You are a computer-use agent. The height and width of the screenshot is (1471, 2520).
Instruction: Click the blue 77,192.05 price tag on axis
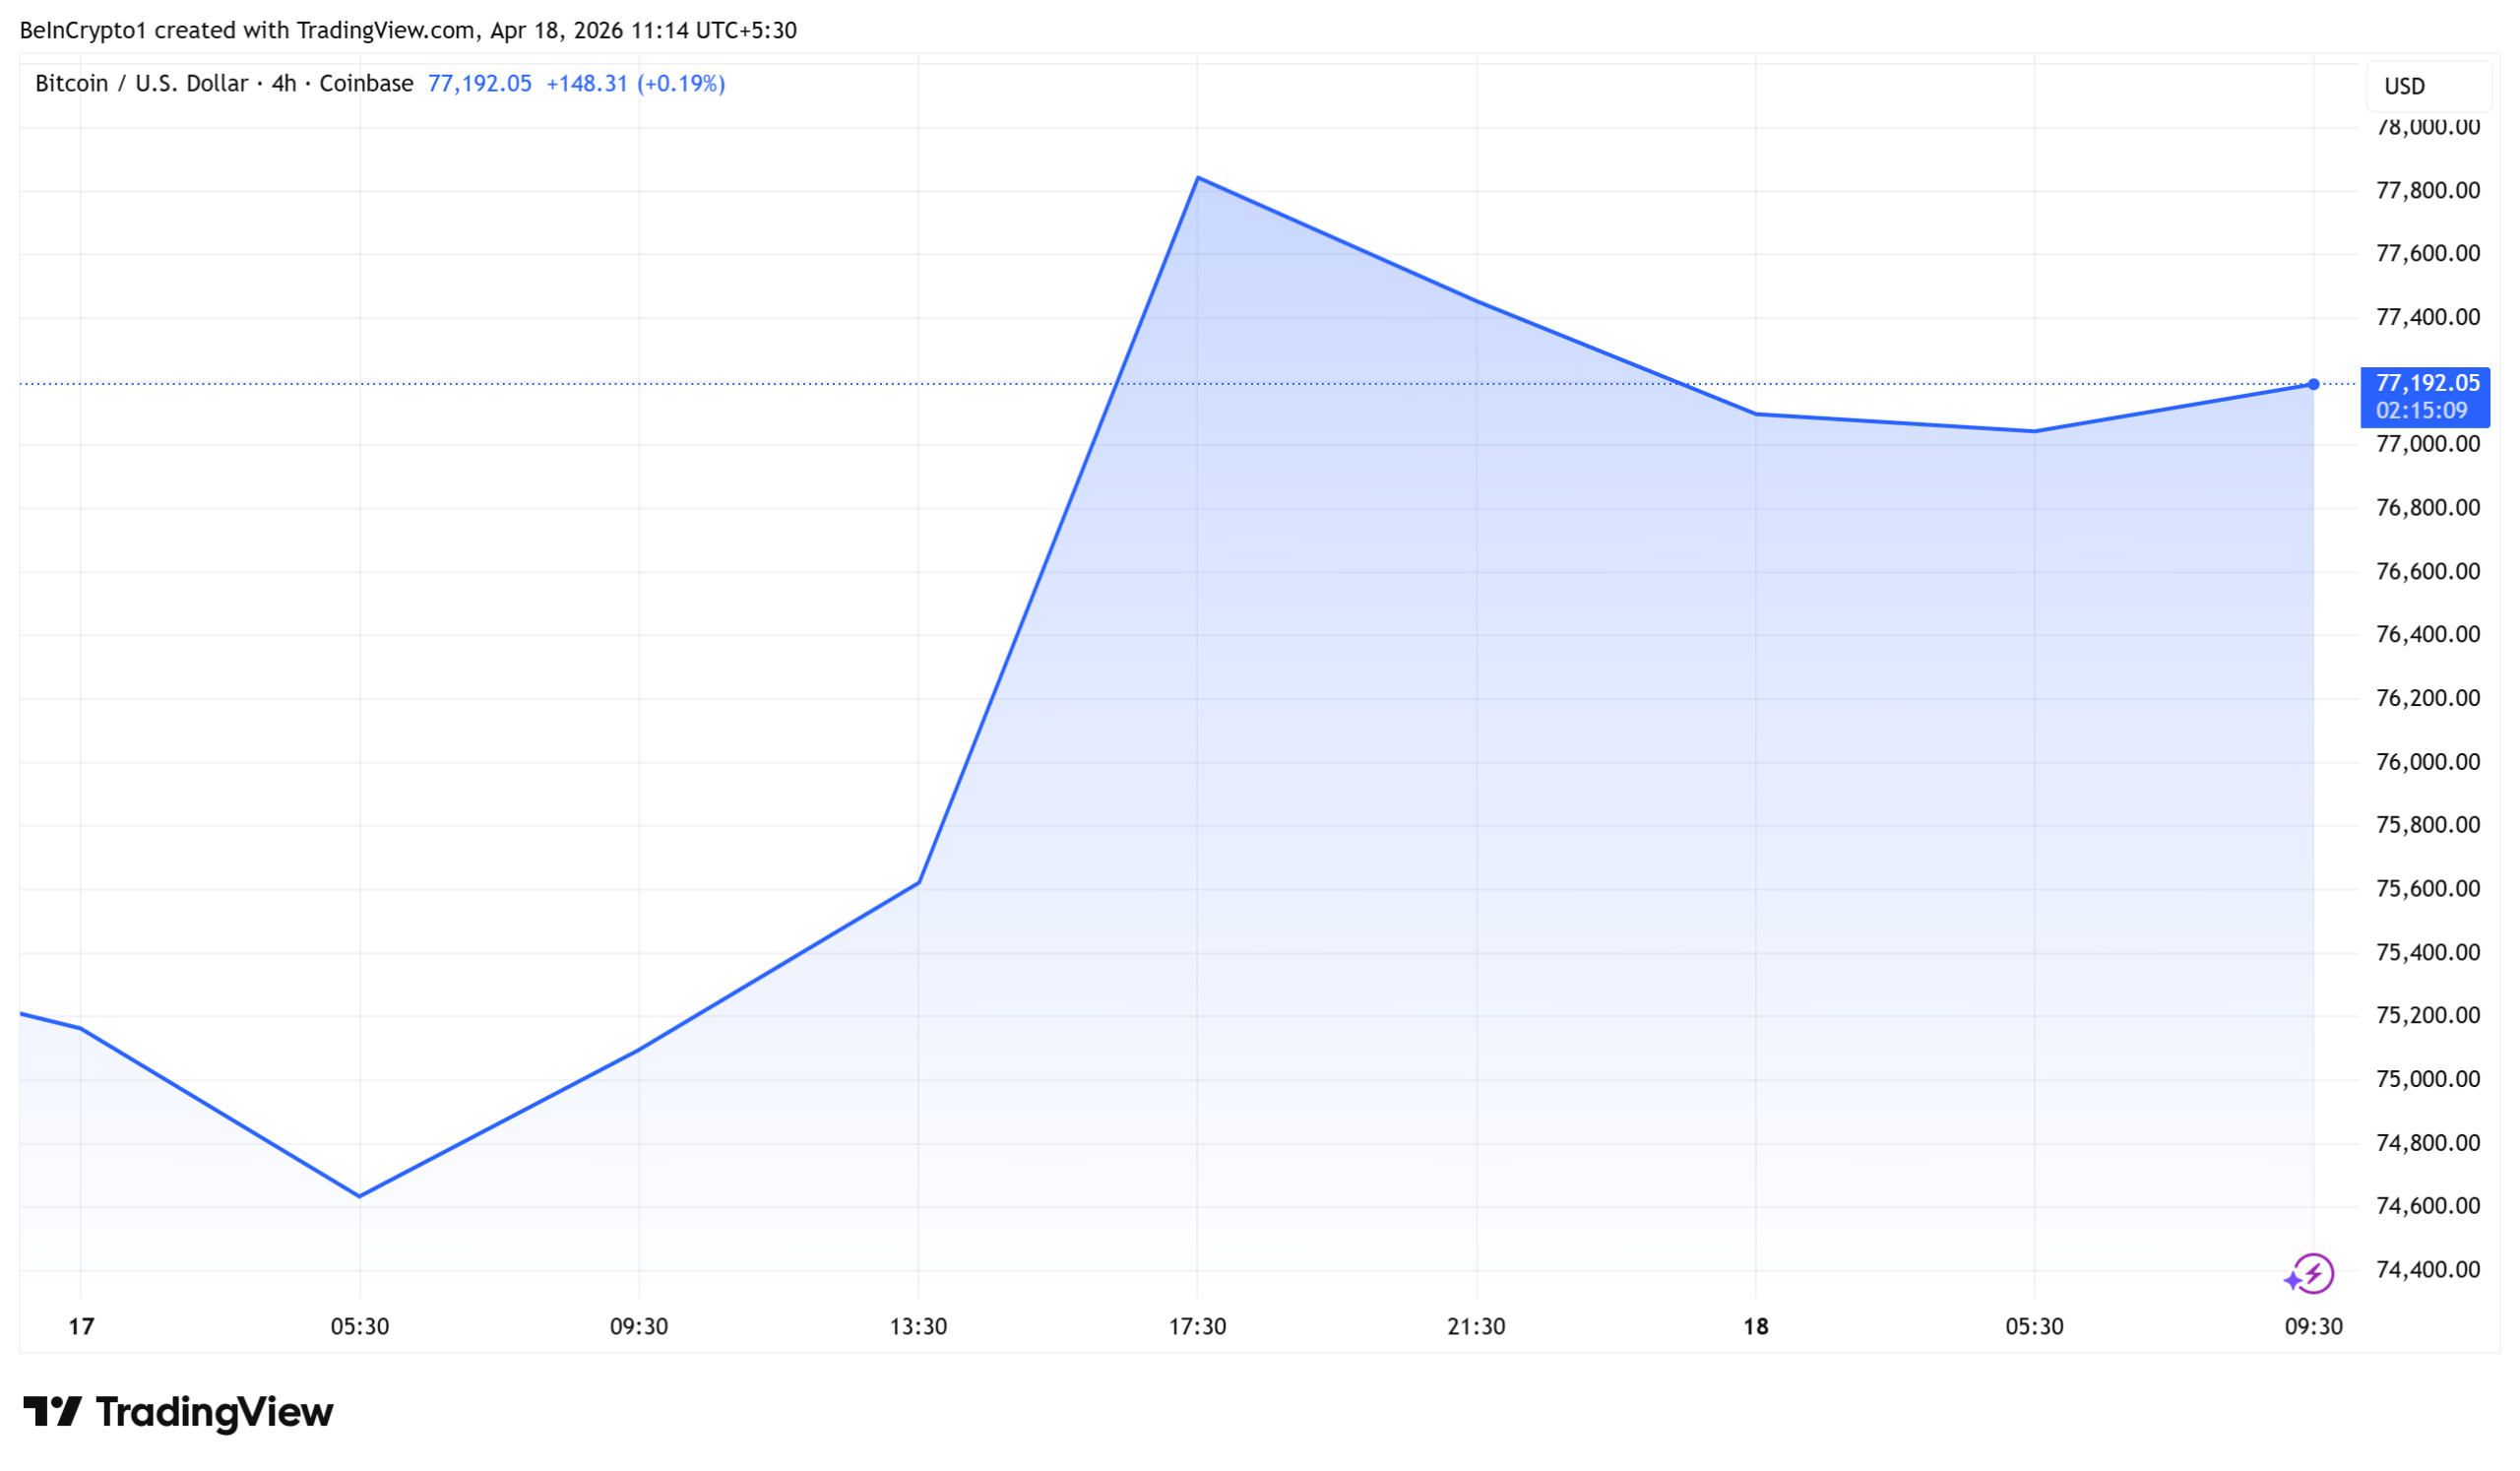point(2425,396)
